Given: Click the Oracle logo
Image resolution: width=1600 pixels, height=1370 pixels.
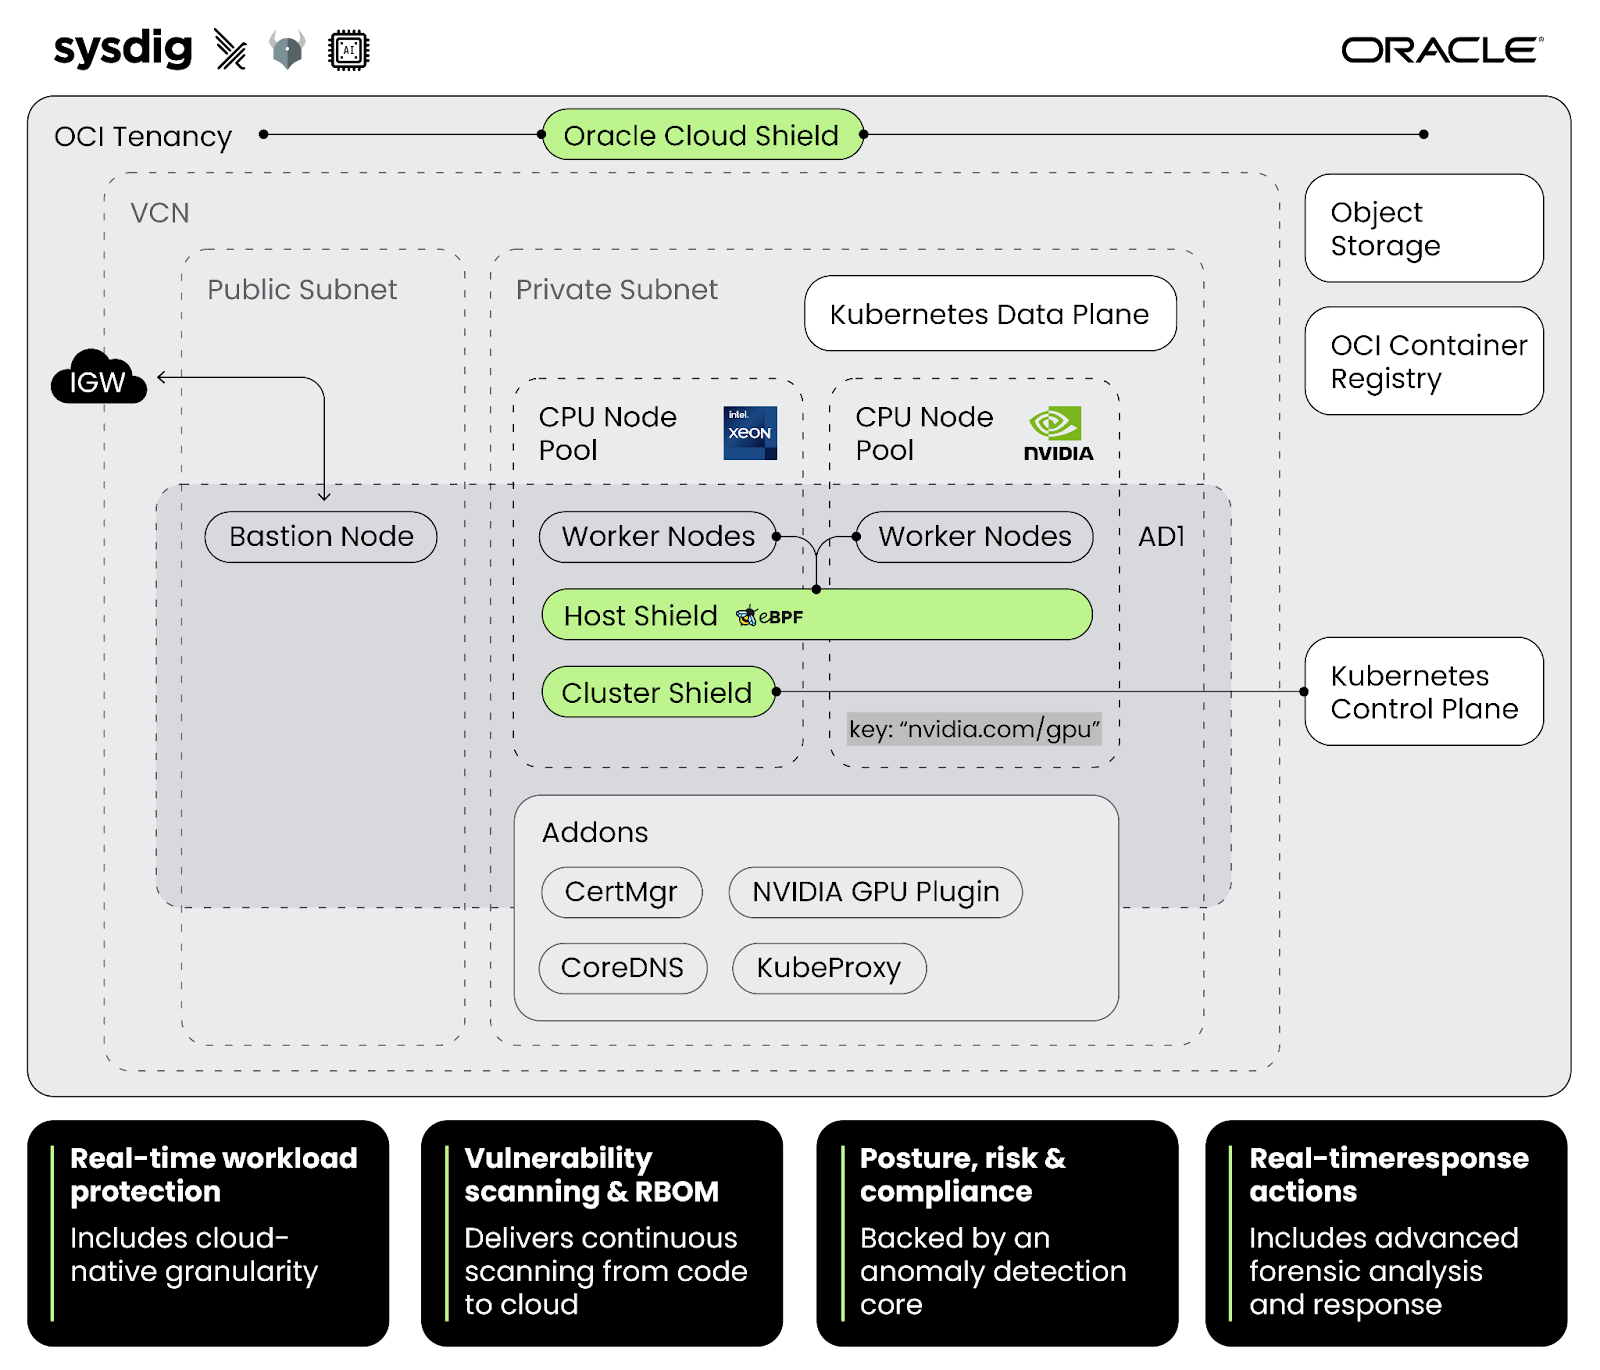Looking at the screenshot, I should 1442,50.
